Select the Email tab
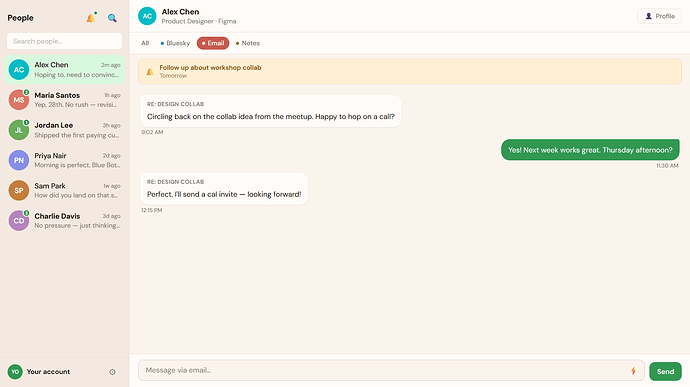Image resolution: width=690 pixels, height=387 pixels. click(x=213, y=43)
